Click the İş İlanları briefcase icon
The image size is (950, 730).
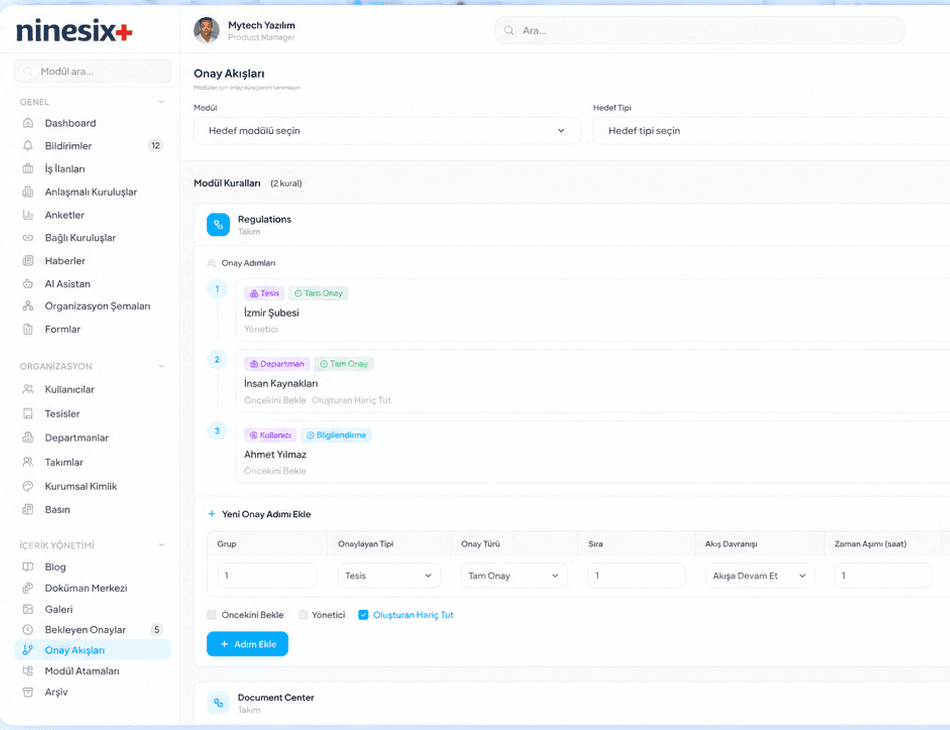point(28,169)
